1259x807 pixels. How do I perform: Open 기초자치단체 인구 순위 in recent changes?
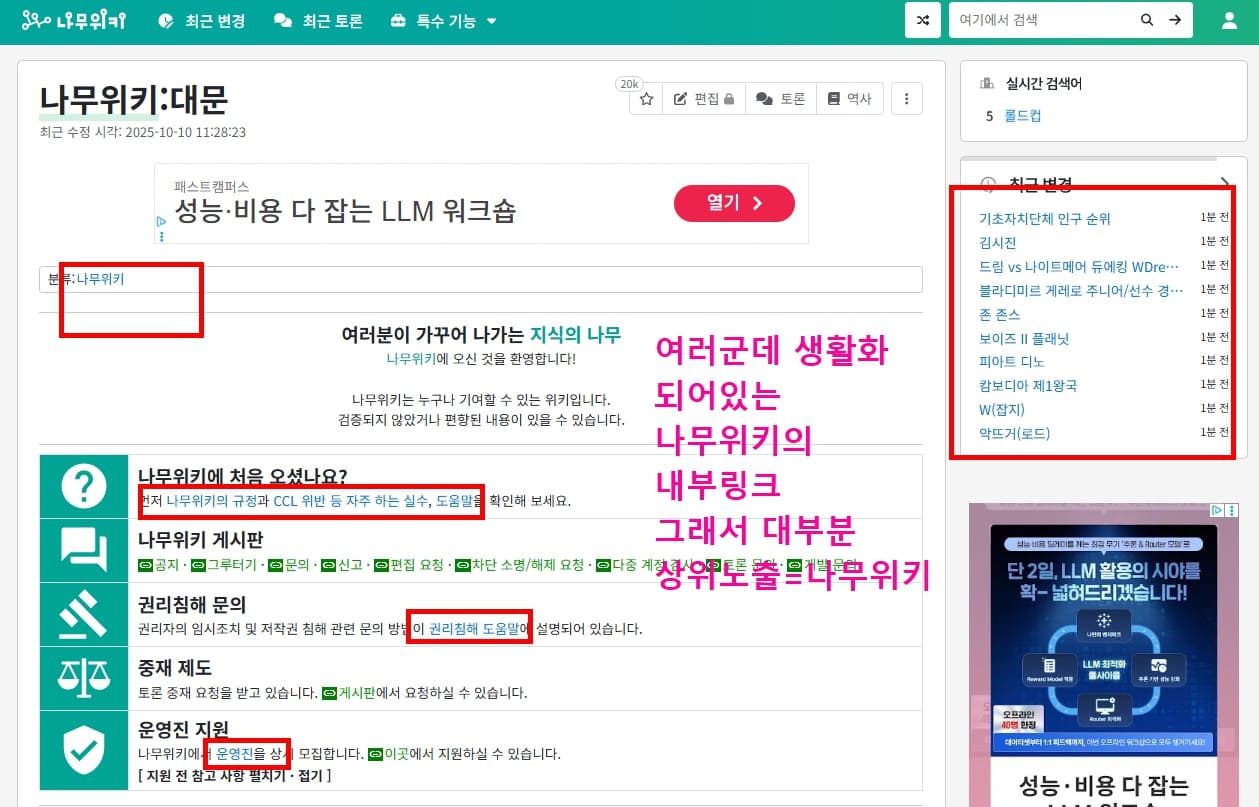(x=1045, y=218)
